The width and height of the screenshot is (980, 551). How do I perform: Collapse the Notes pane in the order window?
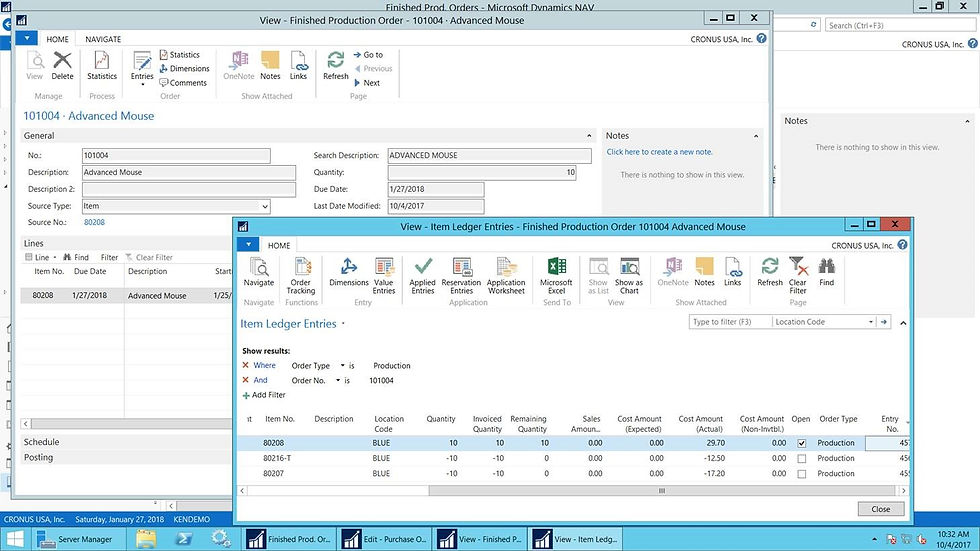pos(756,136)
